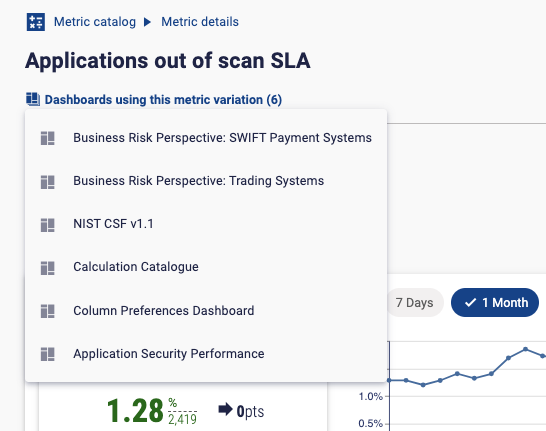The height and width of the screenshot is (431, 546).
Task: Choose the Column Preferences Dashboard entry
Action: click(206, 311)
